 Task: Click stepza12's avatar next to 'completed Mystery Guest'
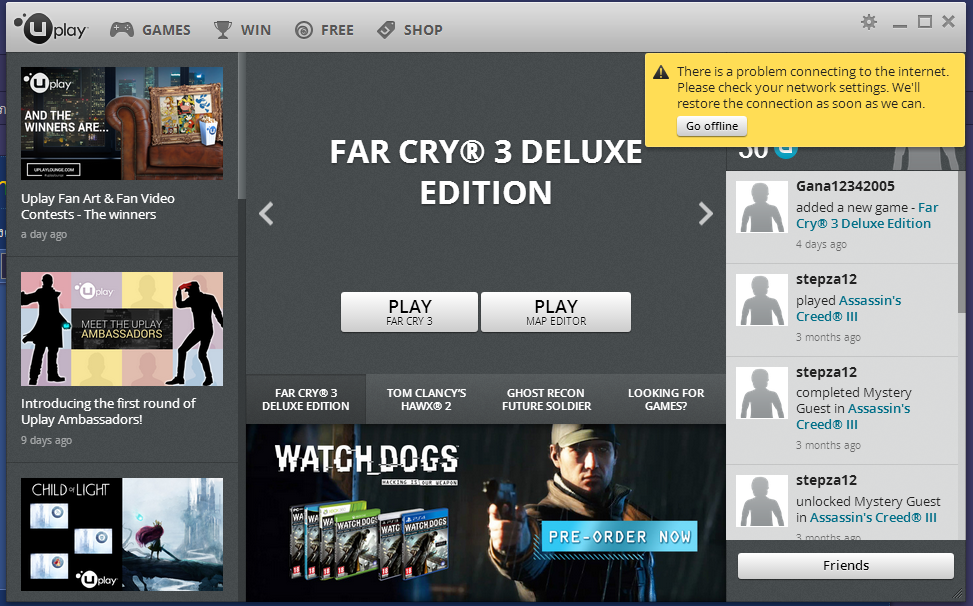[x=761, y=393]
